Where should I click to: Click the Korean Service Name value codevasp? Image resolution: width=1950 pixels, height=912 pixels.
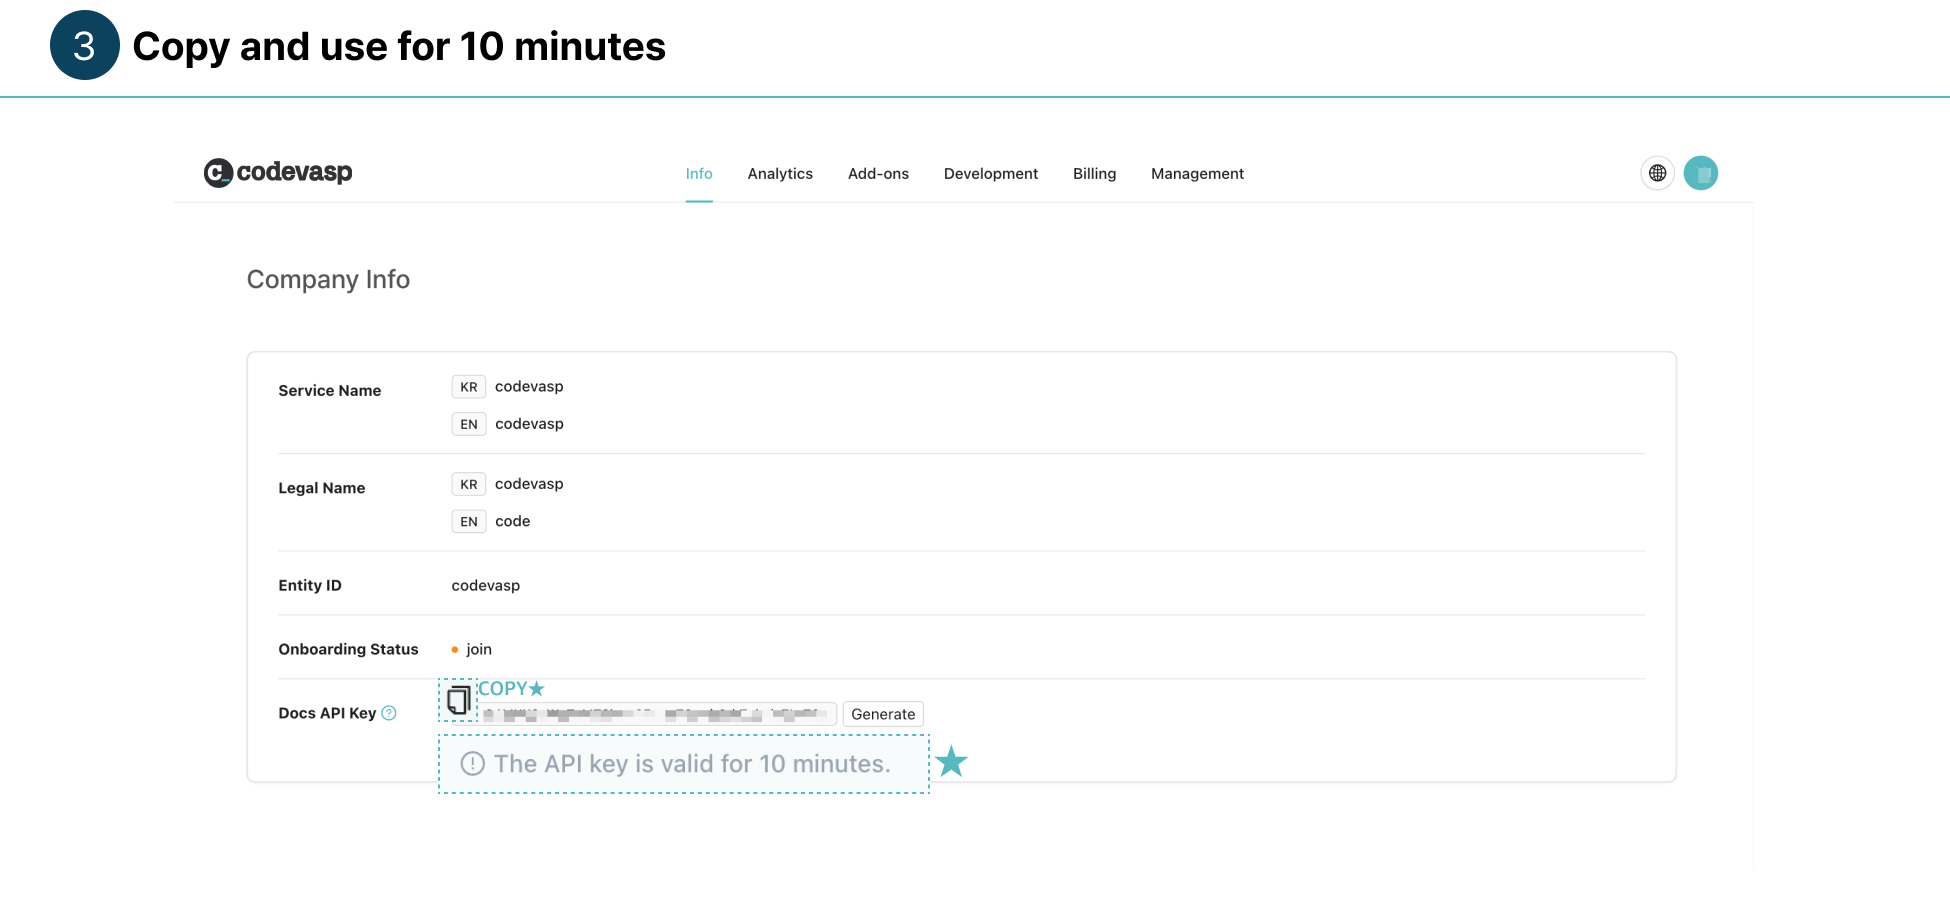pos(529,387)
